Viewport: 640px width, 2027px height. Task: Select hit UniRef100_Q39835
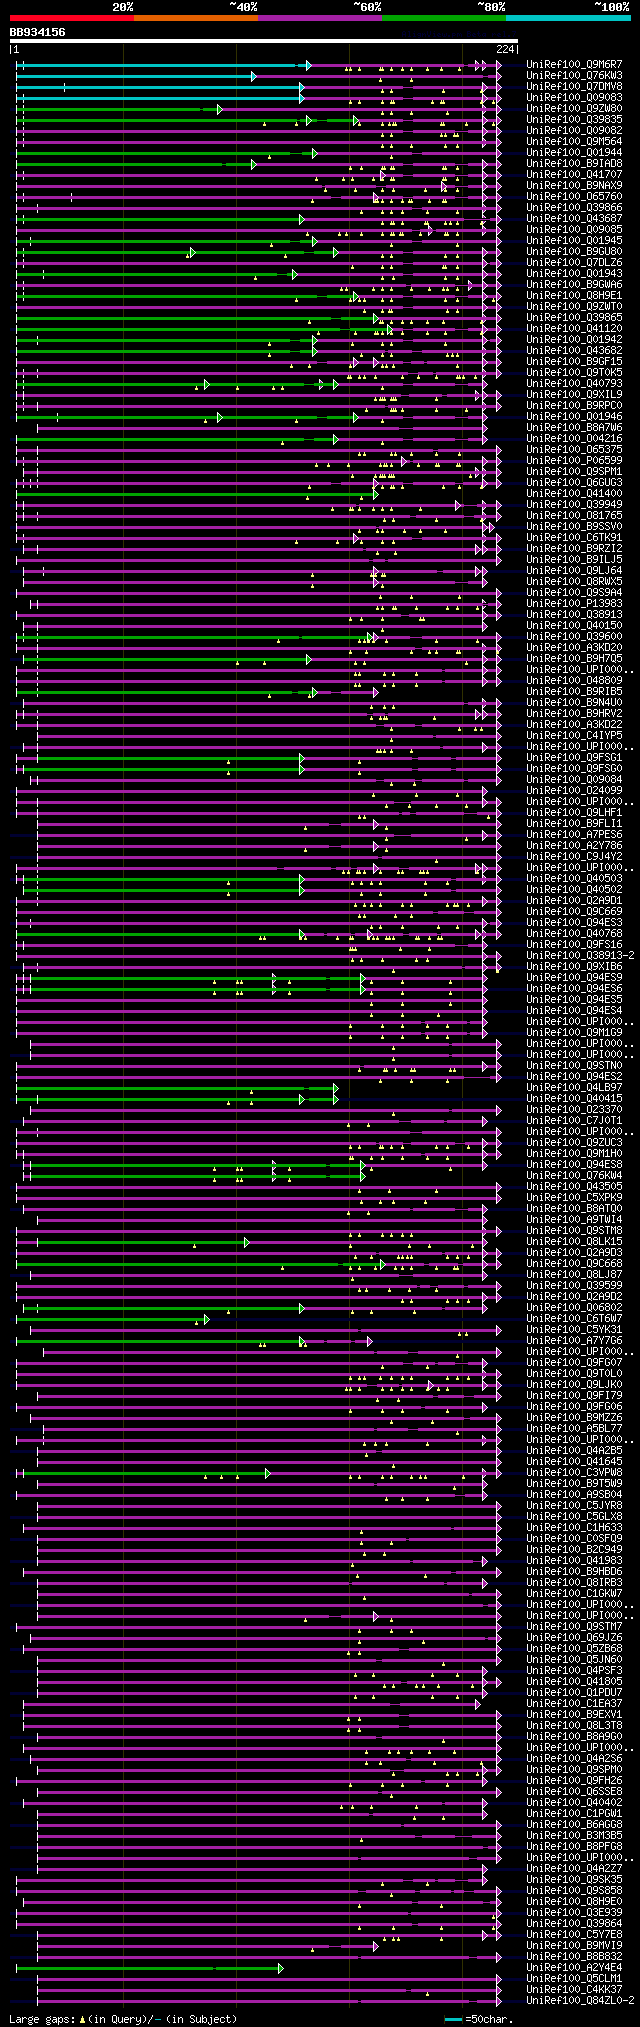[x=574, y=119]
